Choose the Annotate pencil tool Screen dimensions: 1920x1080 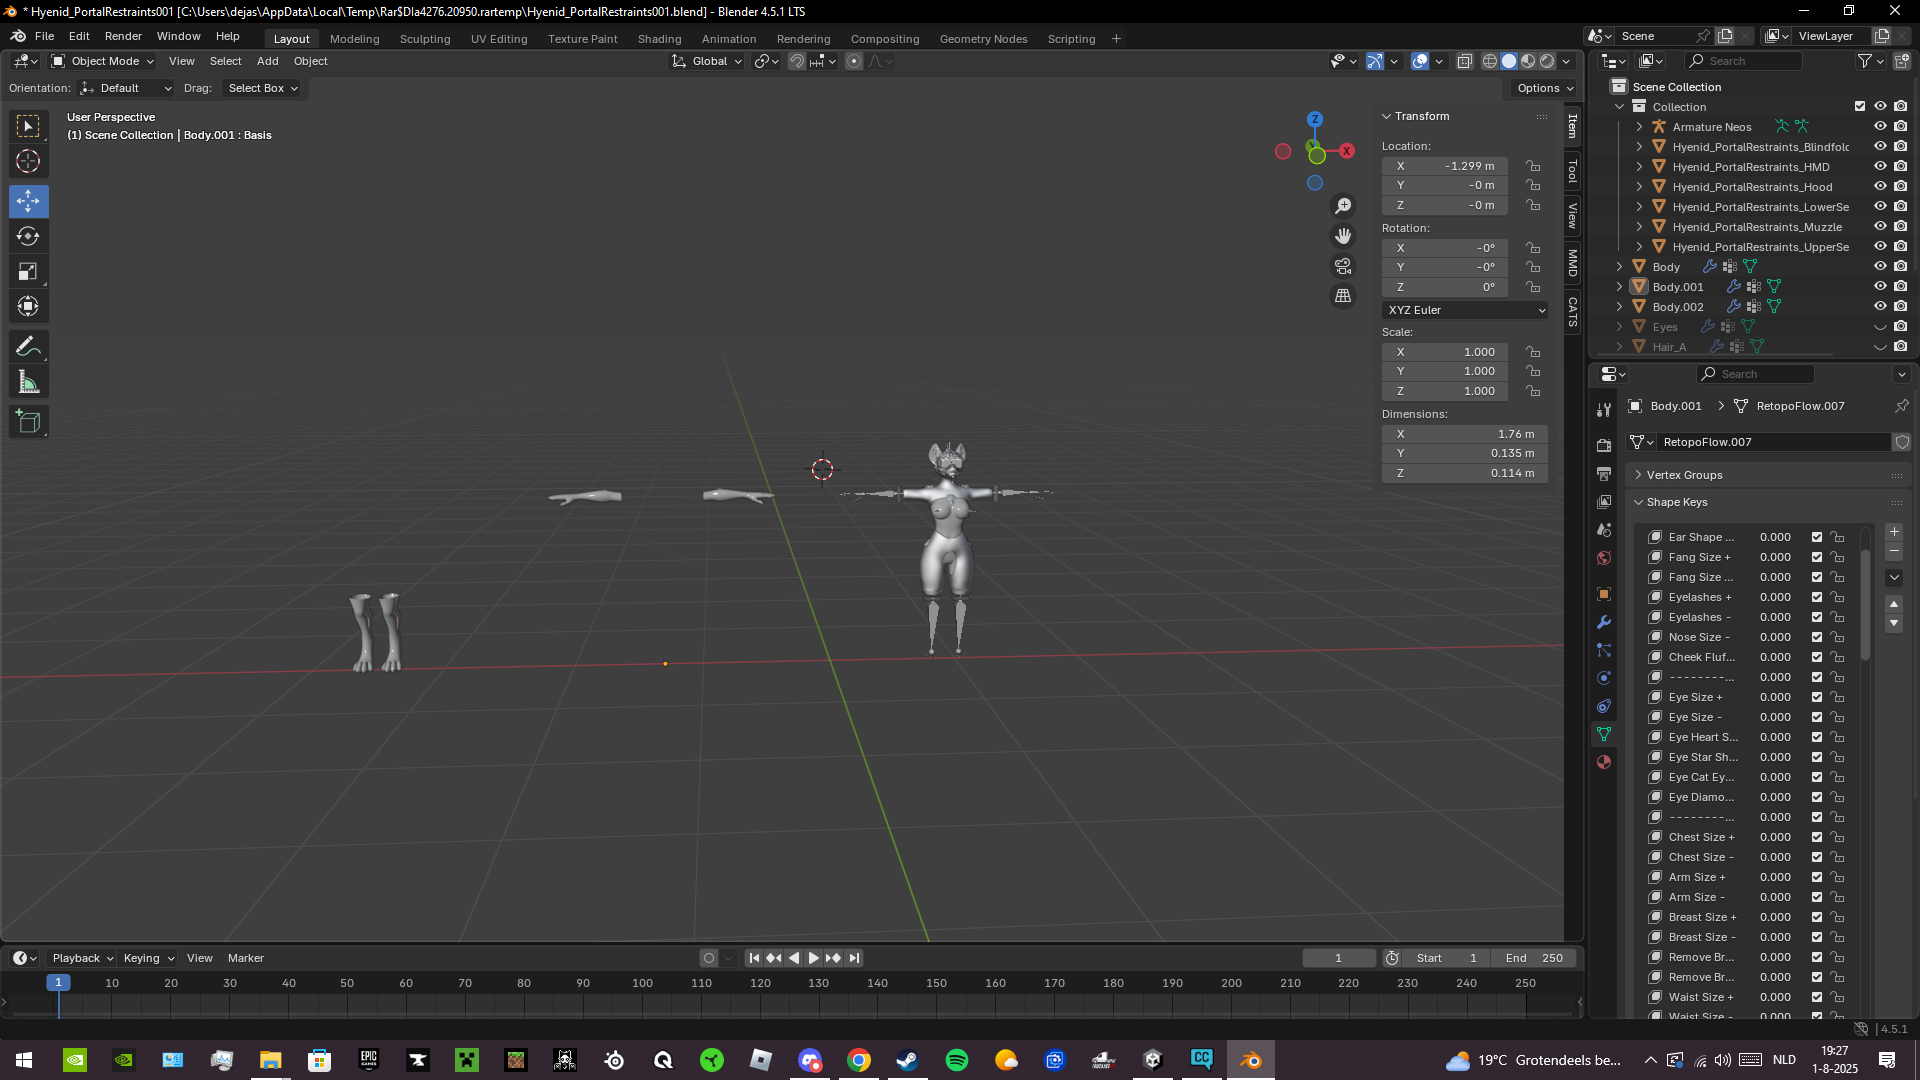(28, 347)
